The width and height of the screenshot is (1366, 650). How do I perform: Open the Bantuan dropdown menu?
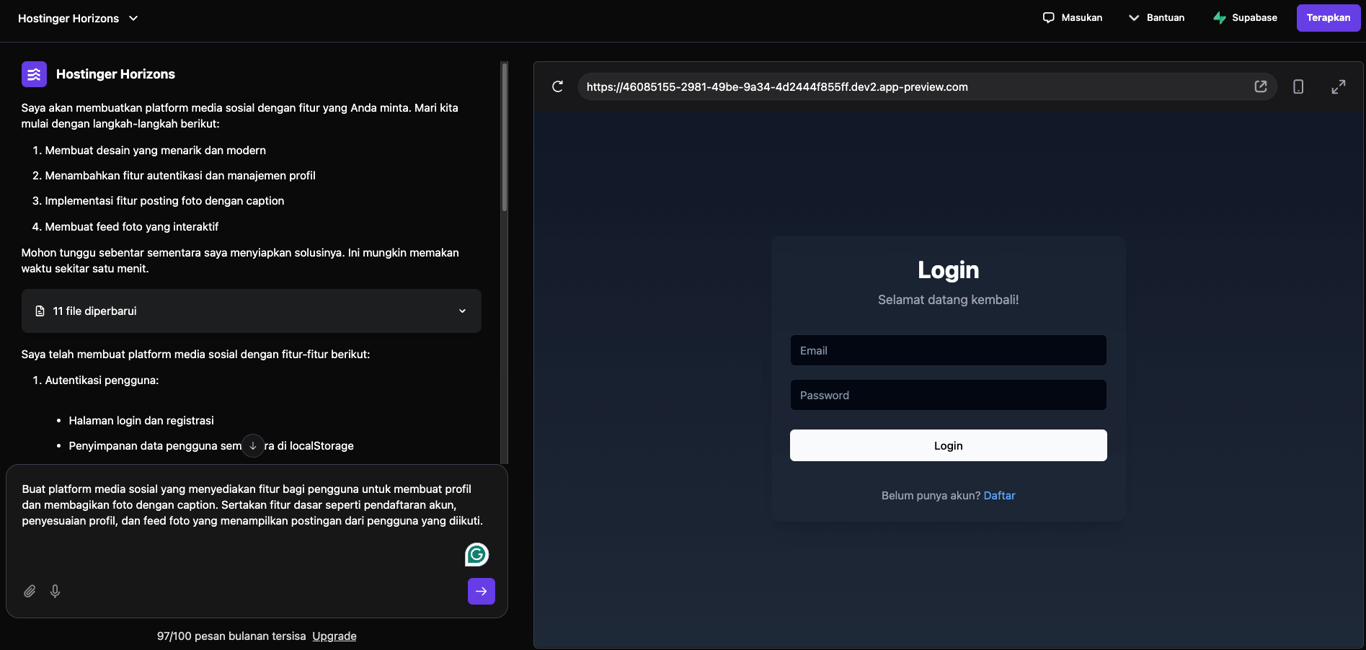pos(1156,17)
